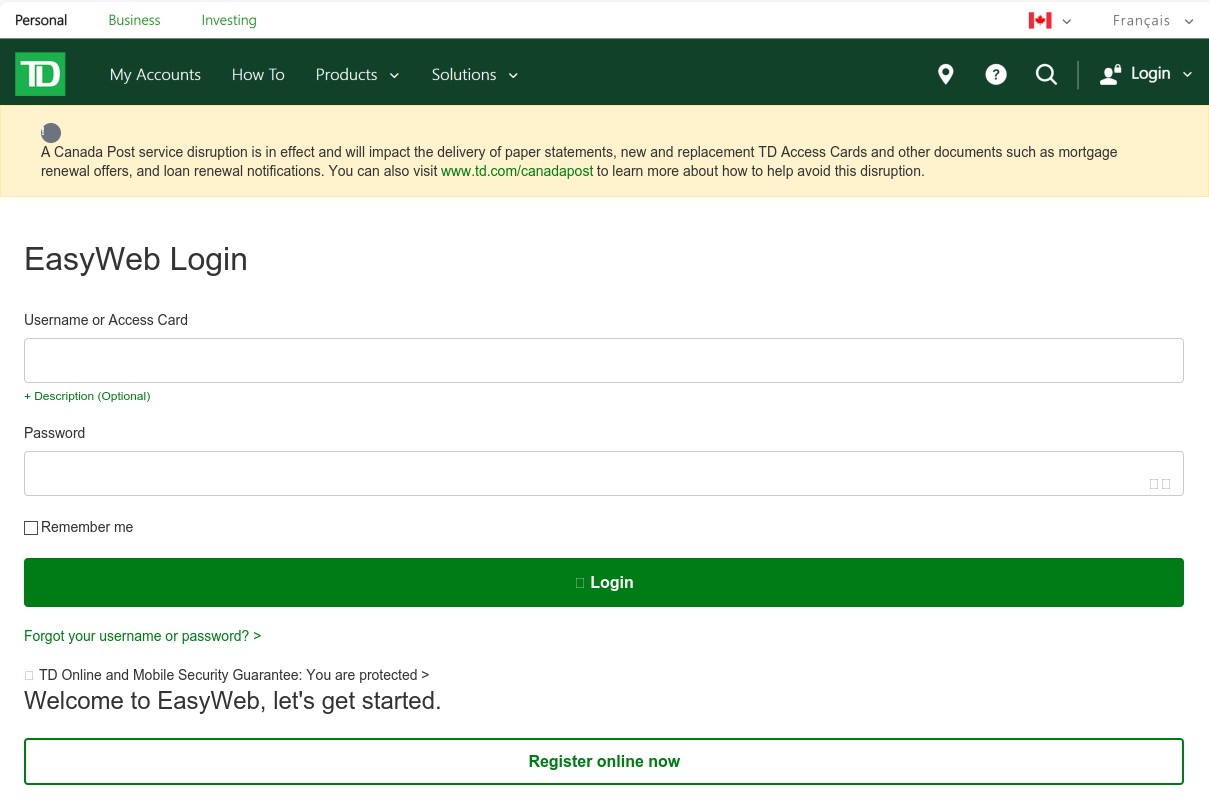This screenshot has width=1209, height=800.
Task: Open TD Online and Mobile Security Guarantee link
Action: 234,675
